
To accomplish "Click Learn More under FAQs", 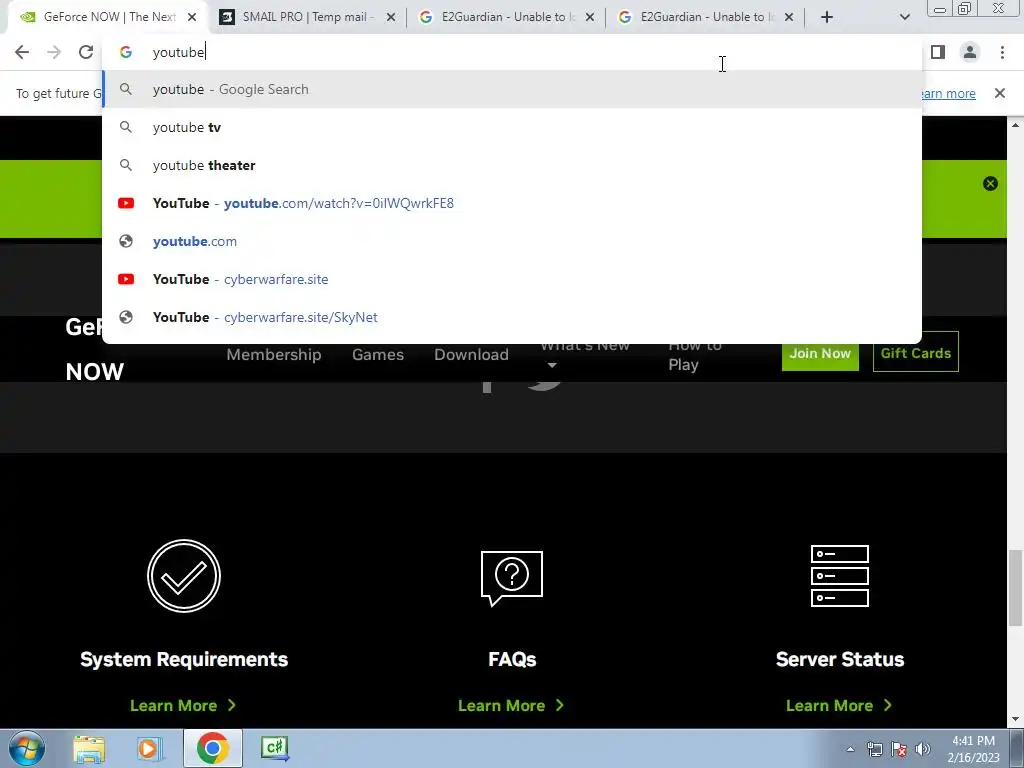I will [x=511, y=705].
